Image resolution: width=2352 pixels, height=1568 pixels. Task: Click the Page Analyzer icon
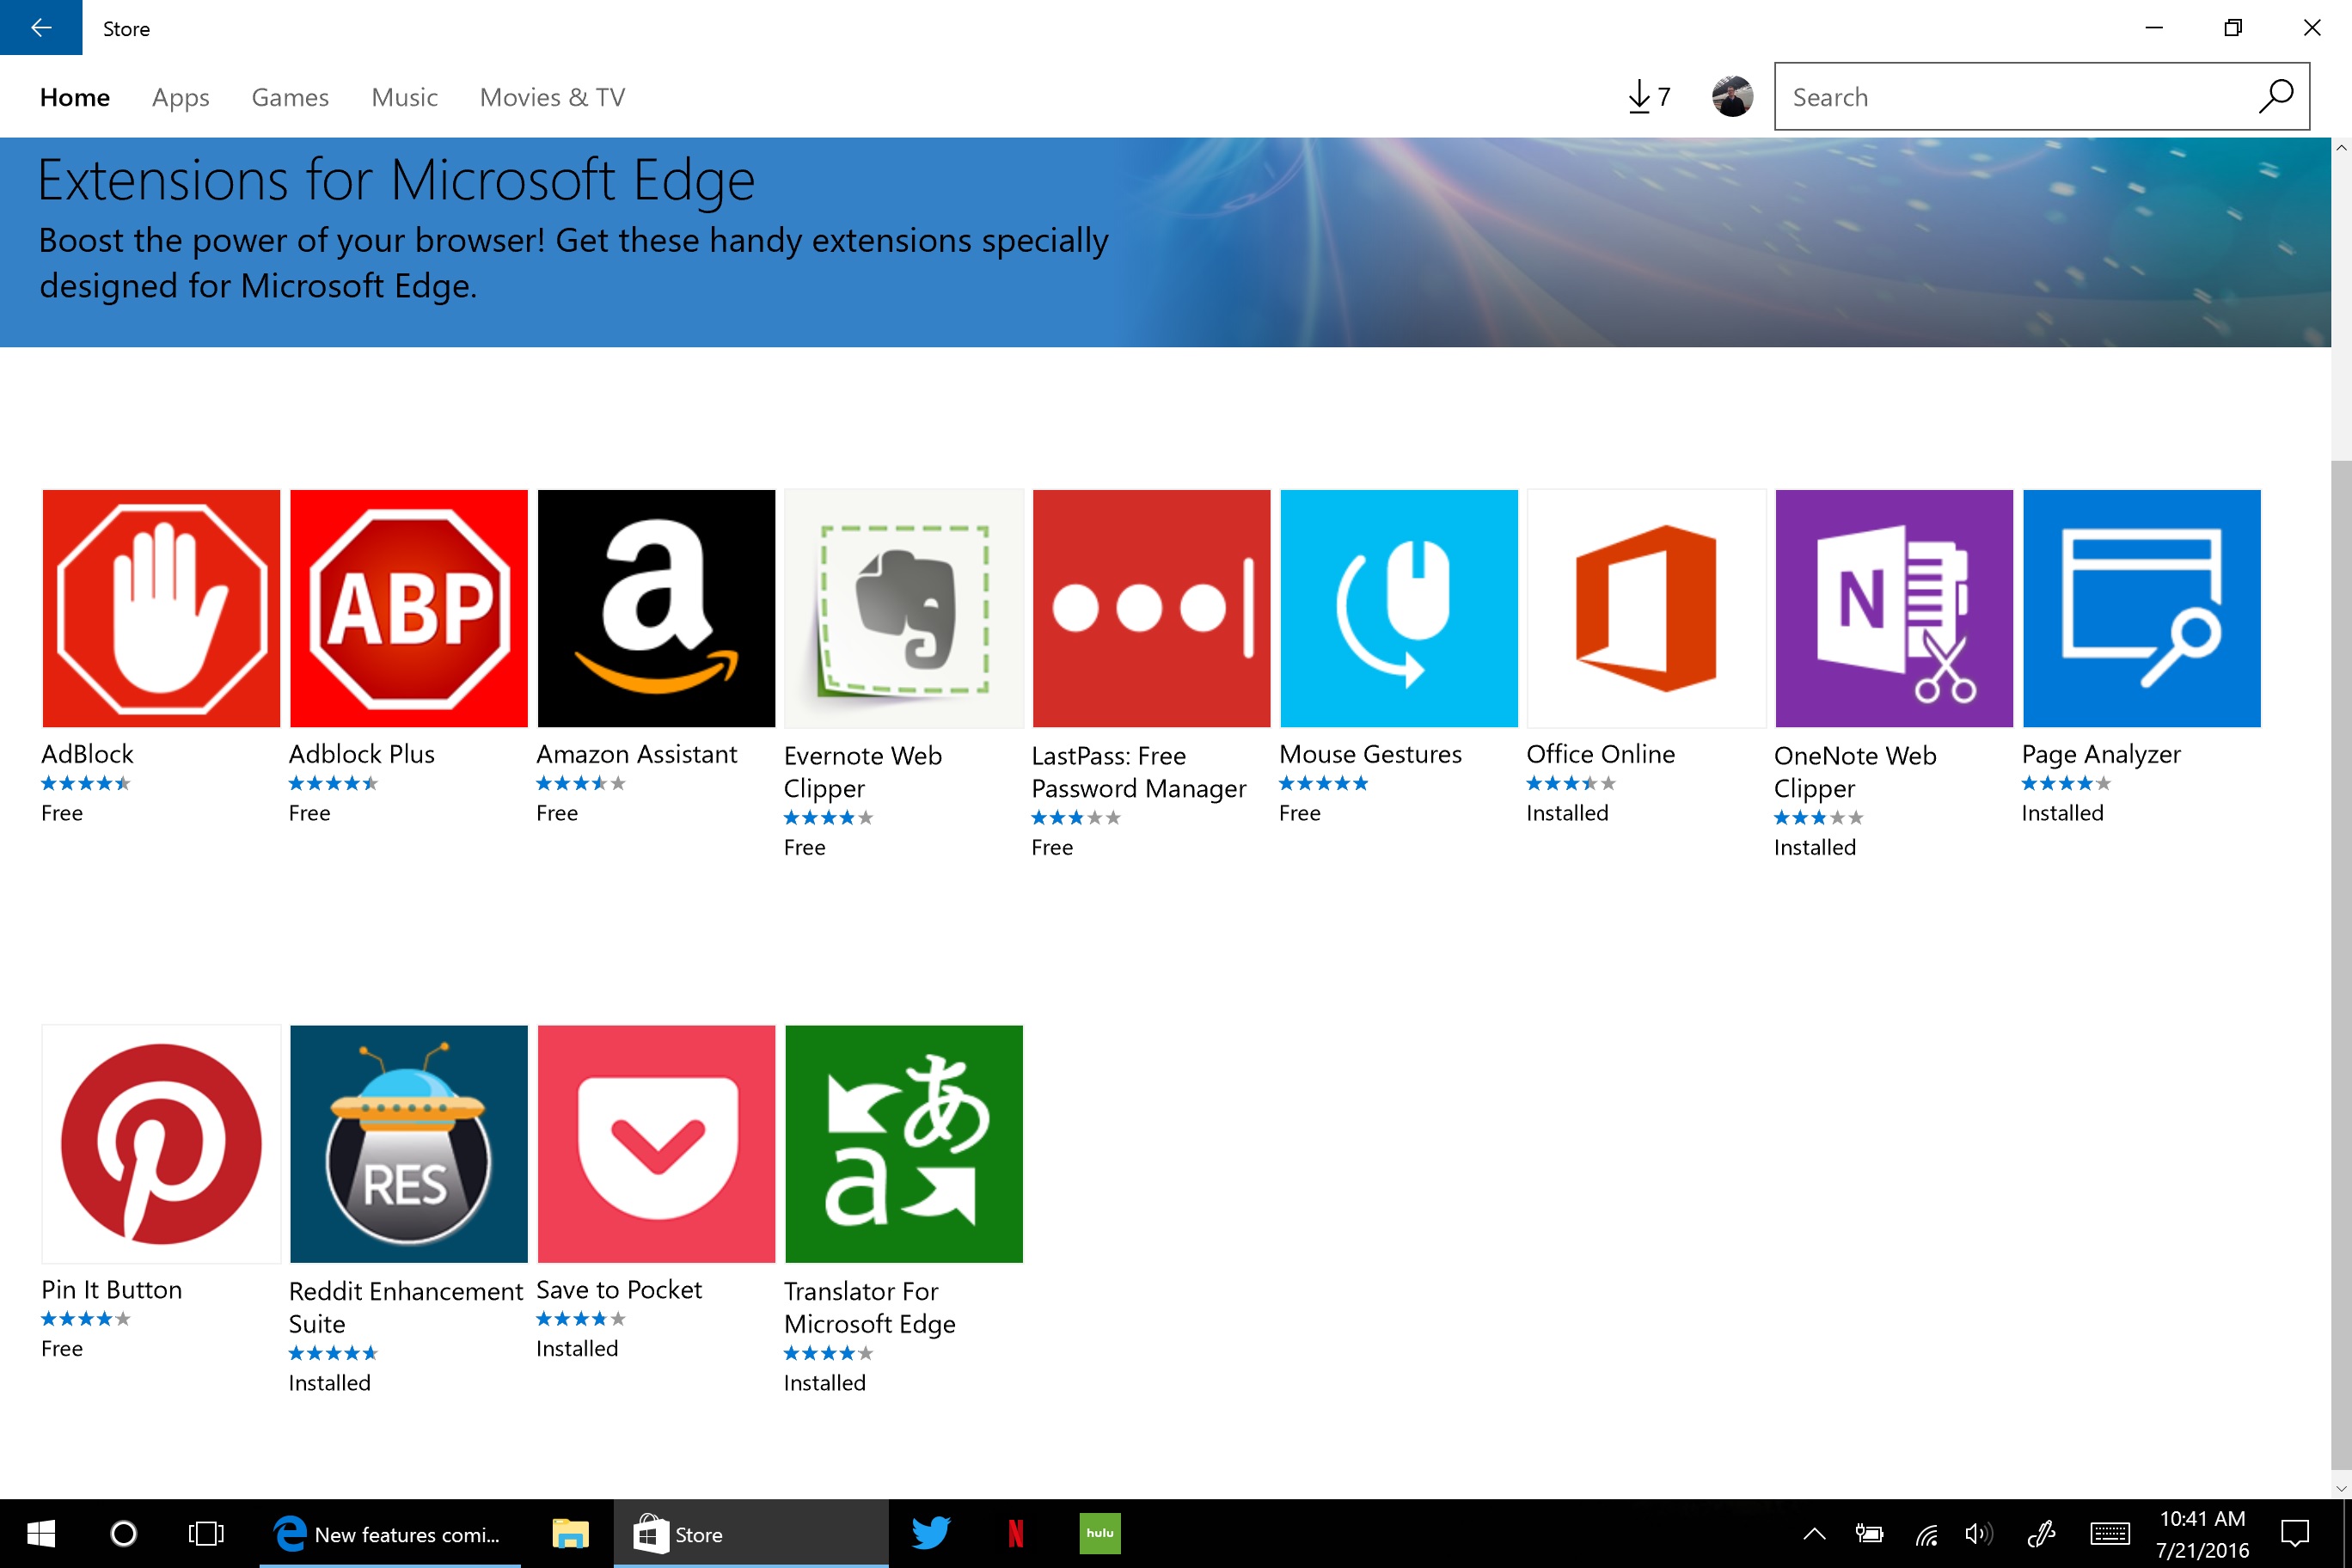[x=2142, y=608]
